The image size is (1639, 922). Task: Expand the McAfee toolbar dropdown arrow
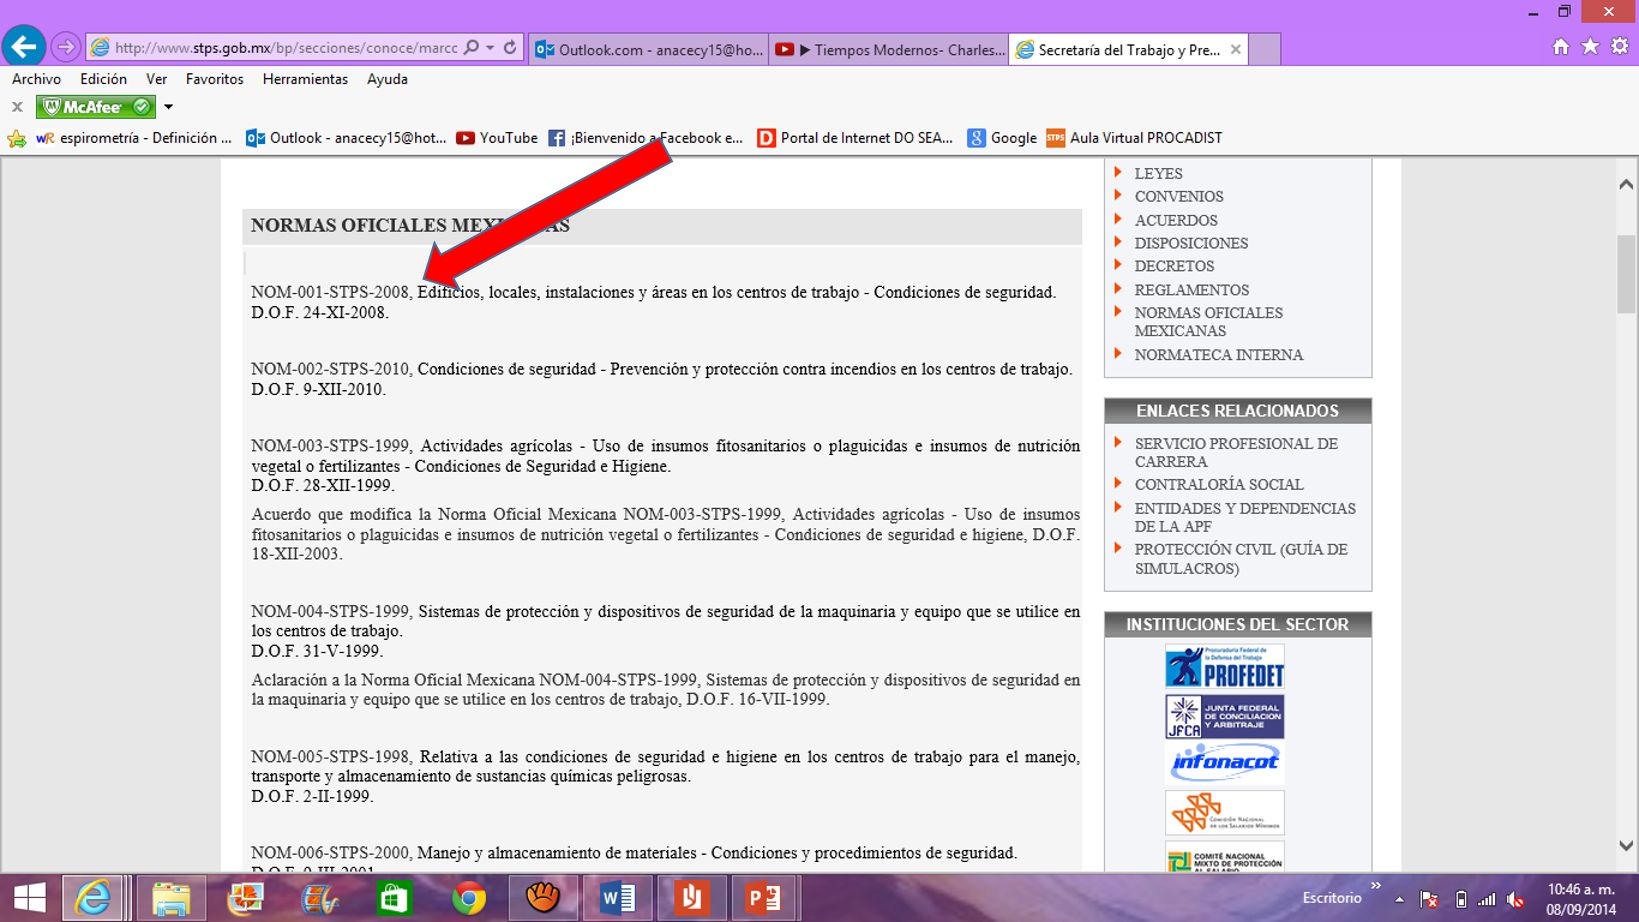coord(168,107)
